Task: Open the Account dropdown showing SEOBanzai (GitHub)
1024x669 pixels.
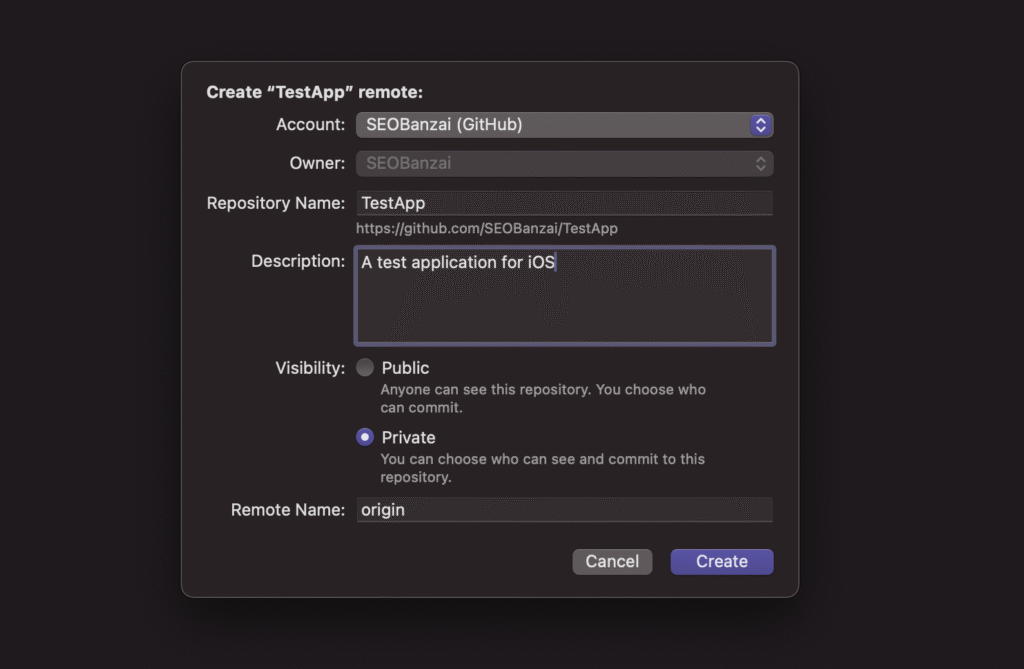Action: click(564, 125)
